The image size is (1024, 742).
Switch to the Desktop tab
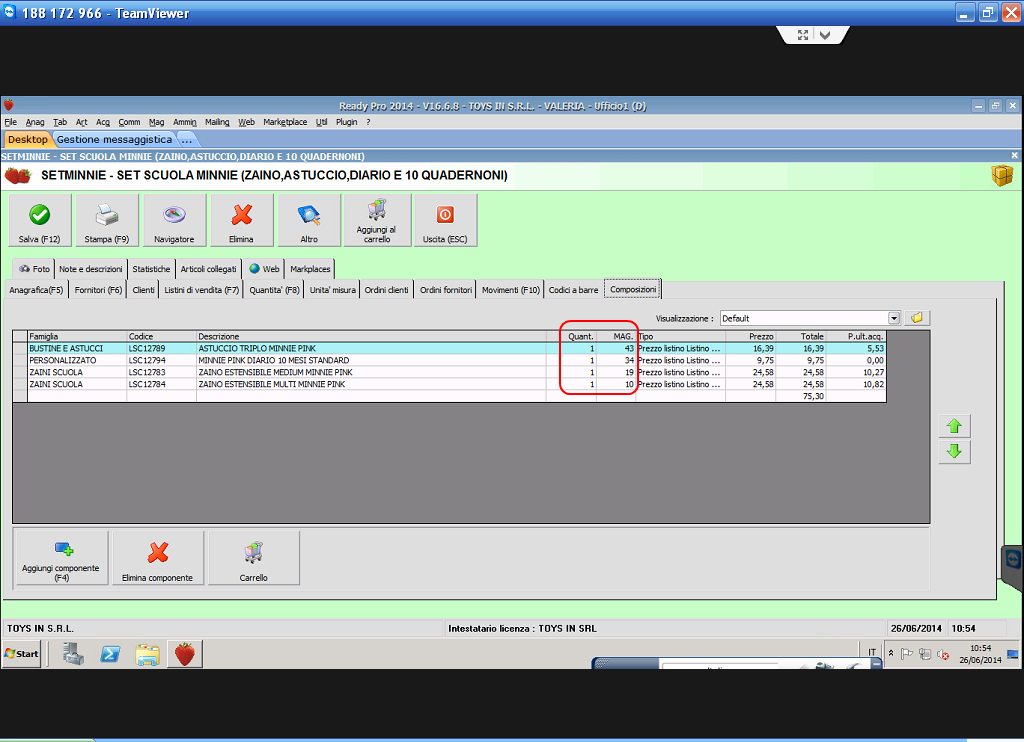pos(27,139)
